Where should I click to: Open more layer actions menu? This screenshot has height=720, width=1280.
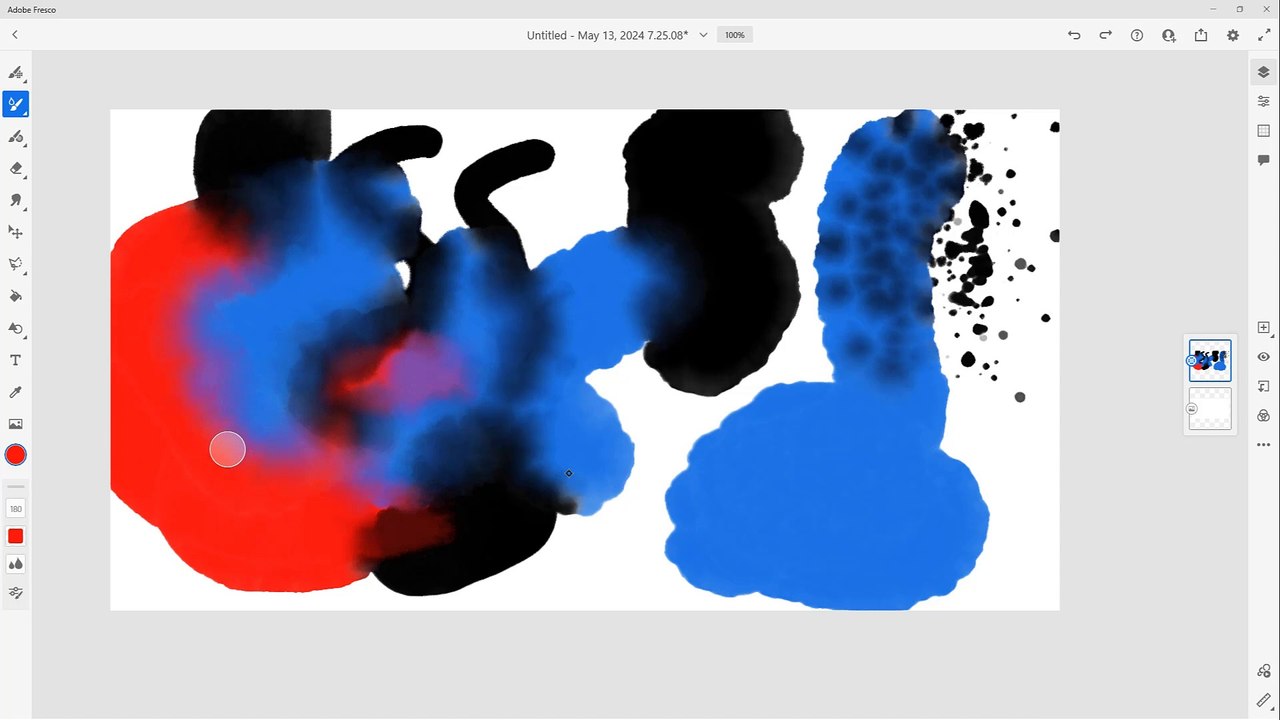[1264, 445]
